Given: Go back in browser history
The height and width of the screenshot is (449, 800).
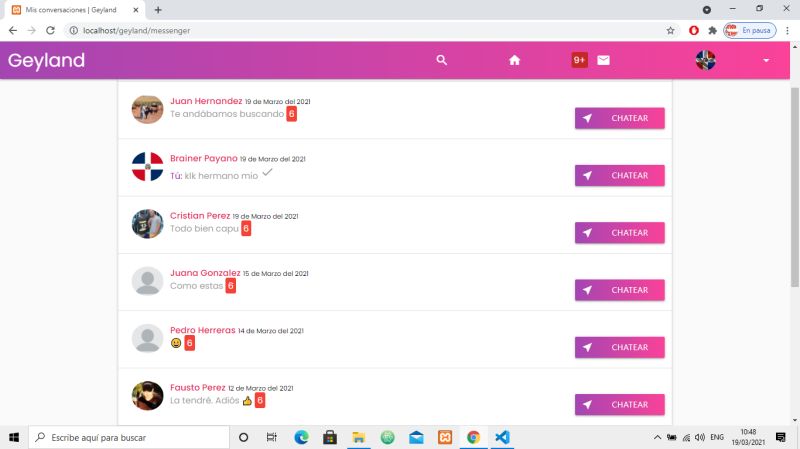Looking at the screenshot, I should (13, 31).
